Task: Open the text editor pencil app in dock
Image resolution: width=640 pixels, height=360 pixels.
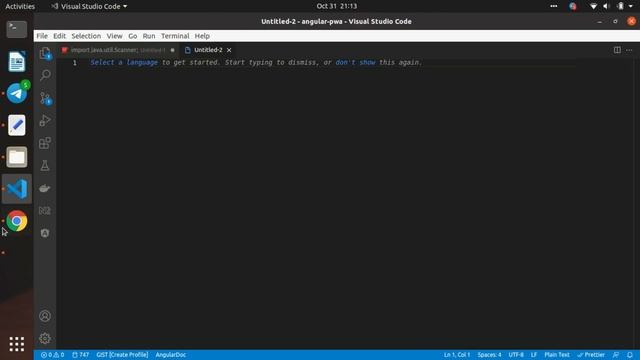Action: [17, 125]
